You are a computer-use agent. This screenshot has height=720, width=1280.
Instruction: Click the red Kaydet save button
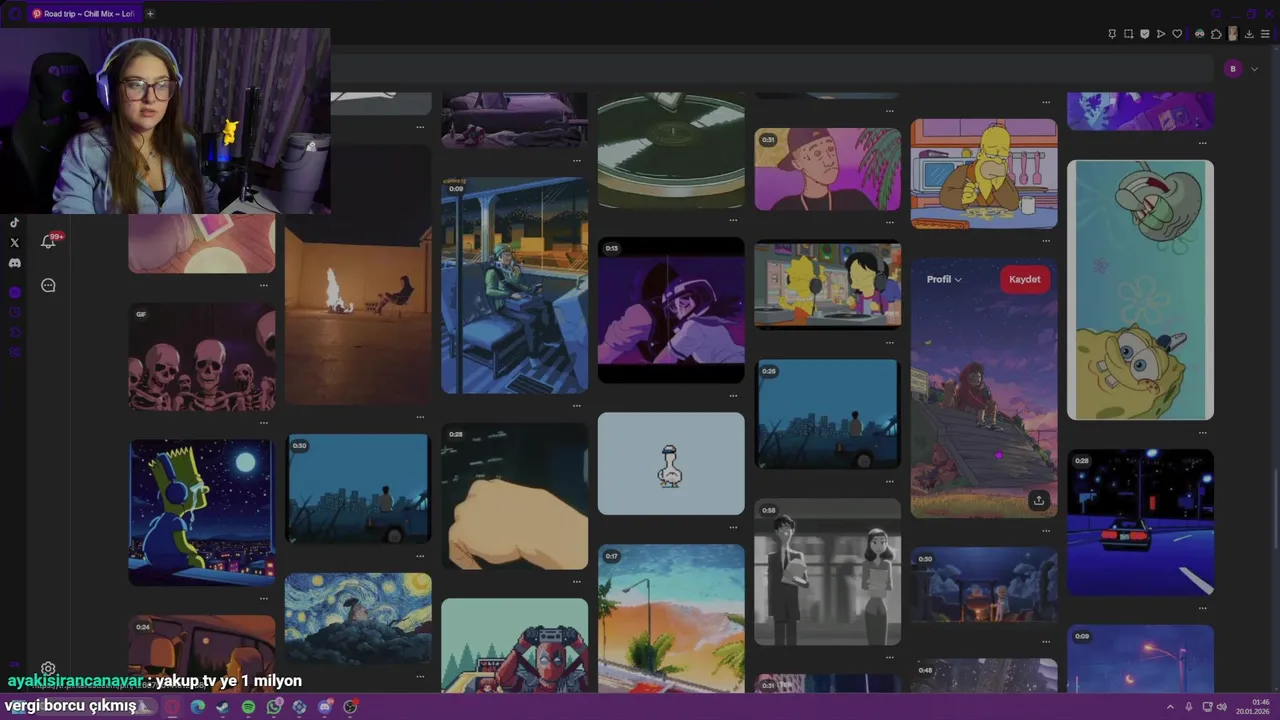click(x=1024, y=279)
